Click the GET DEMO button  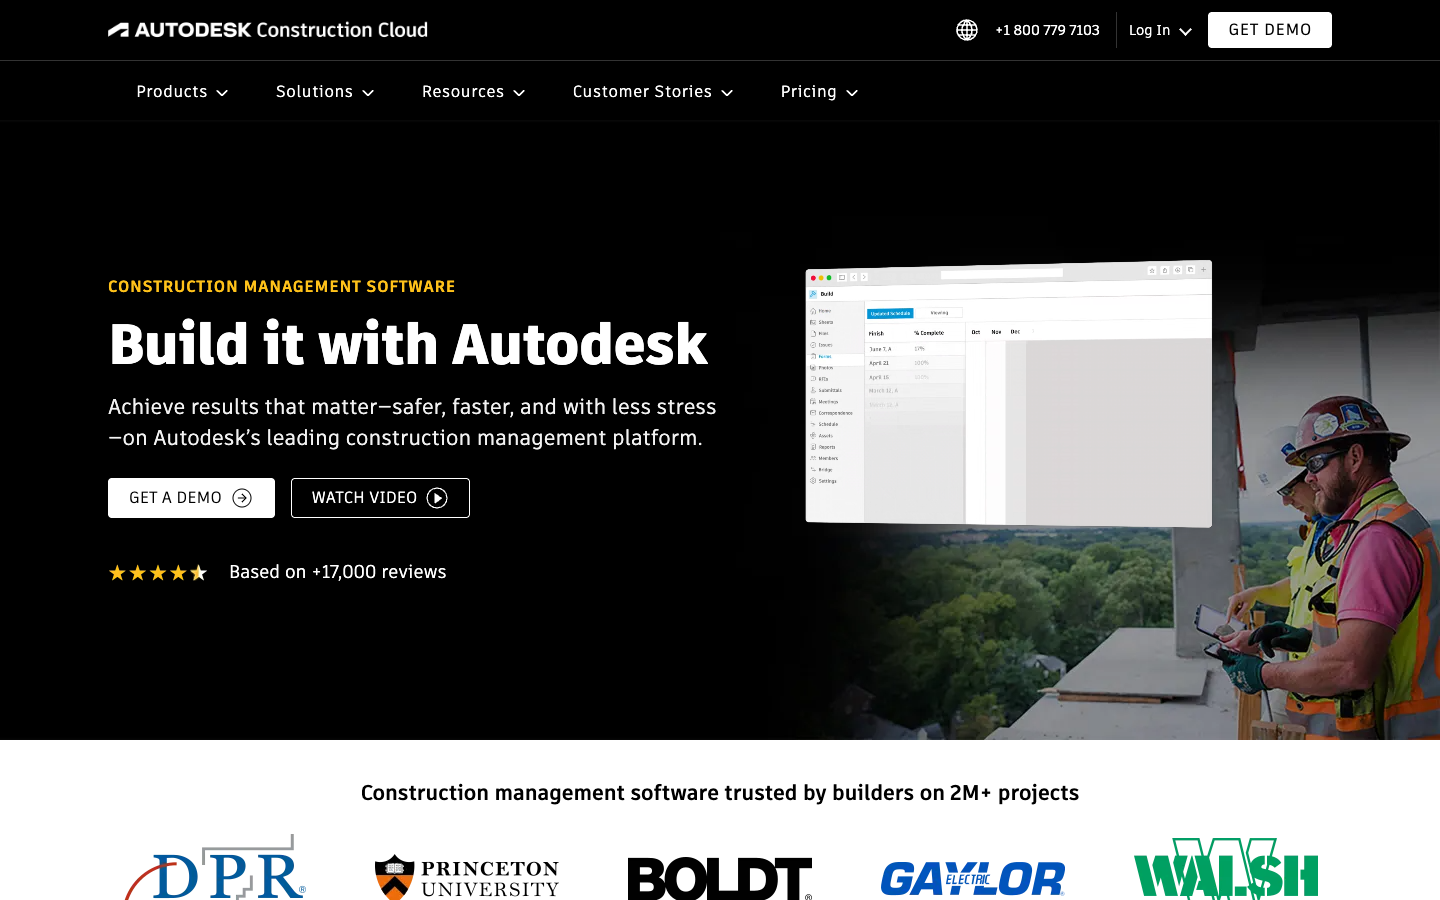pyautogui.click(x=1269, y=30)
